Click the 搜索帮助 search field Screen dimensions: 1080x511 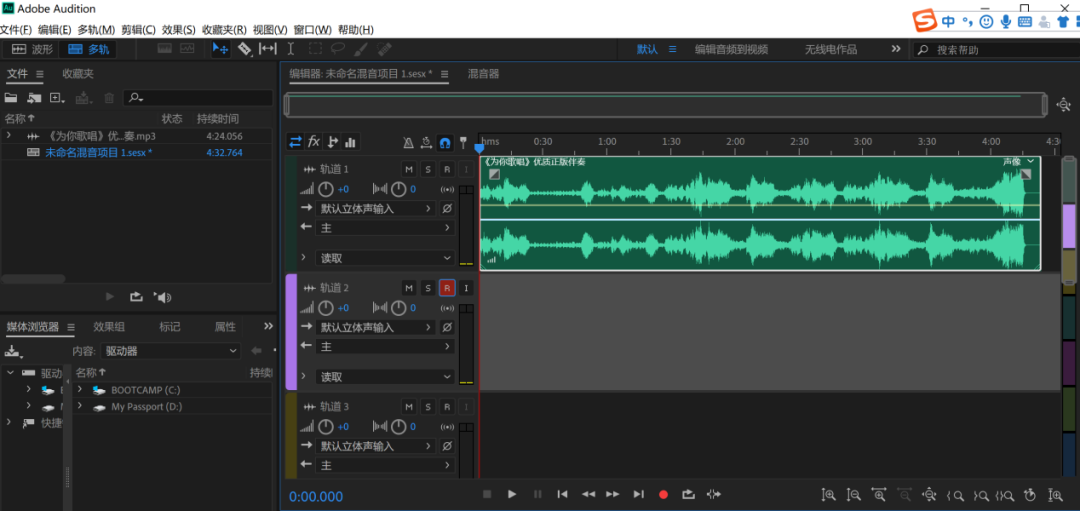click(990, 50)
